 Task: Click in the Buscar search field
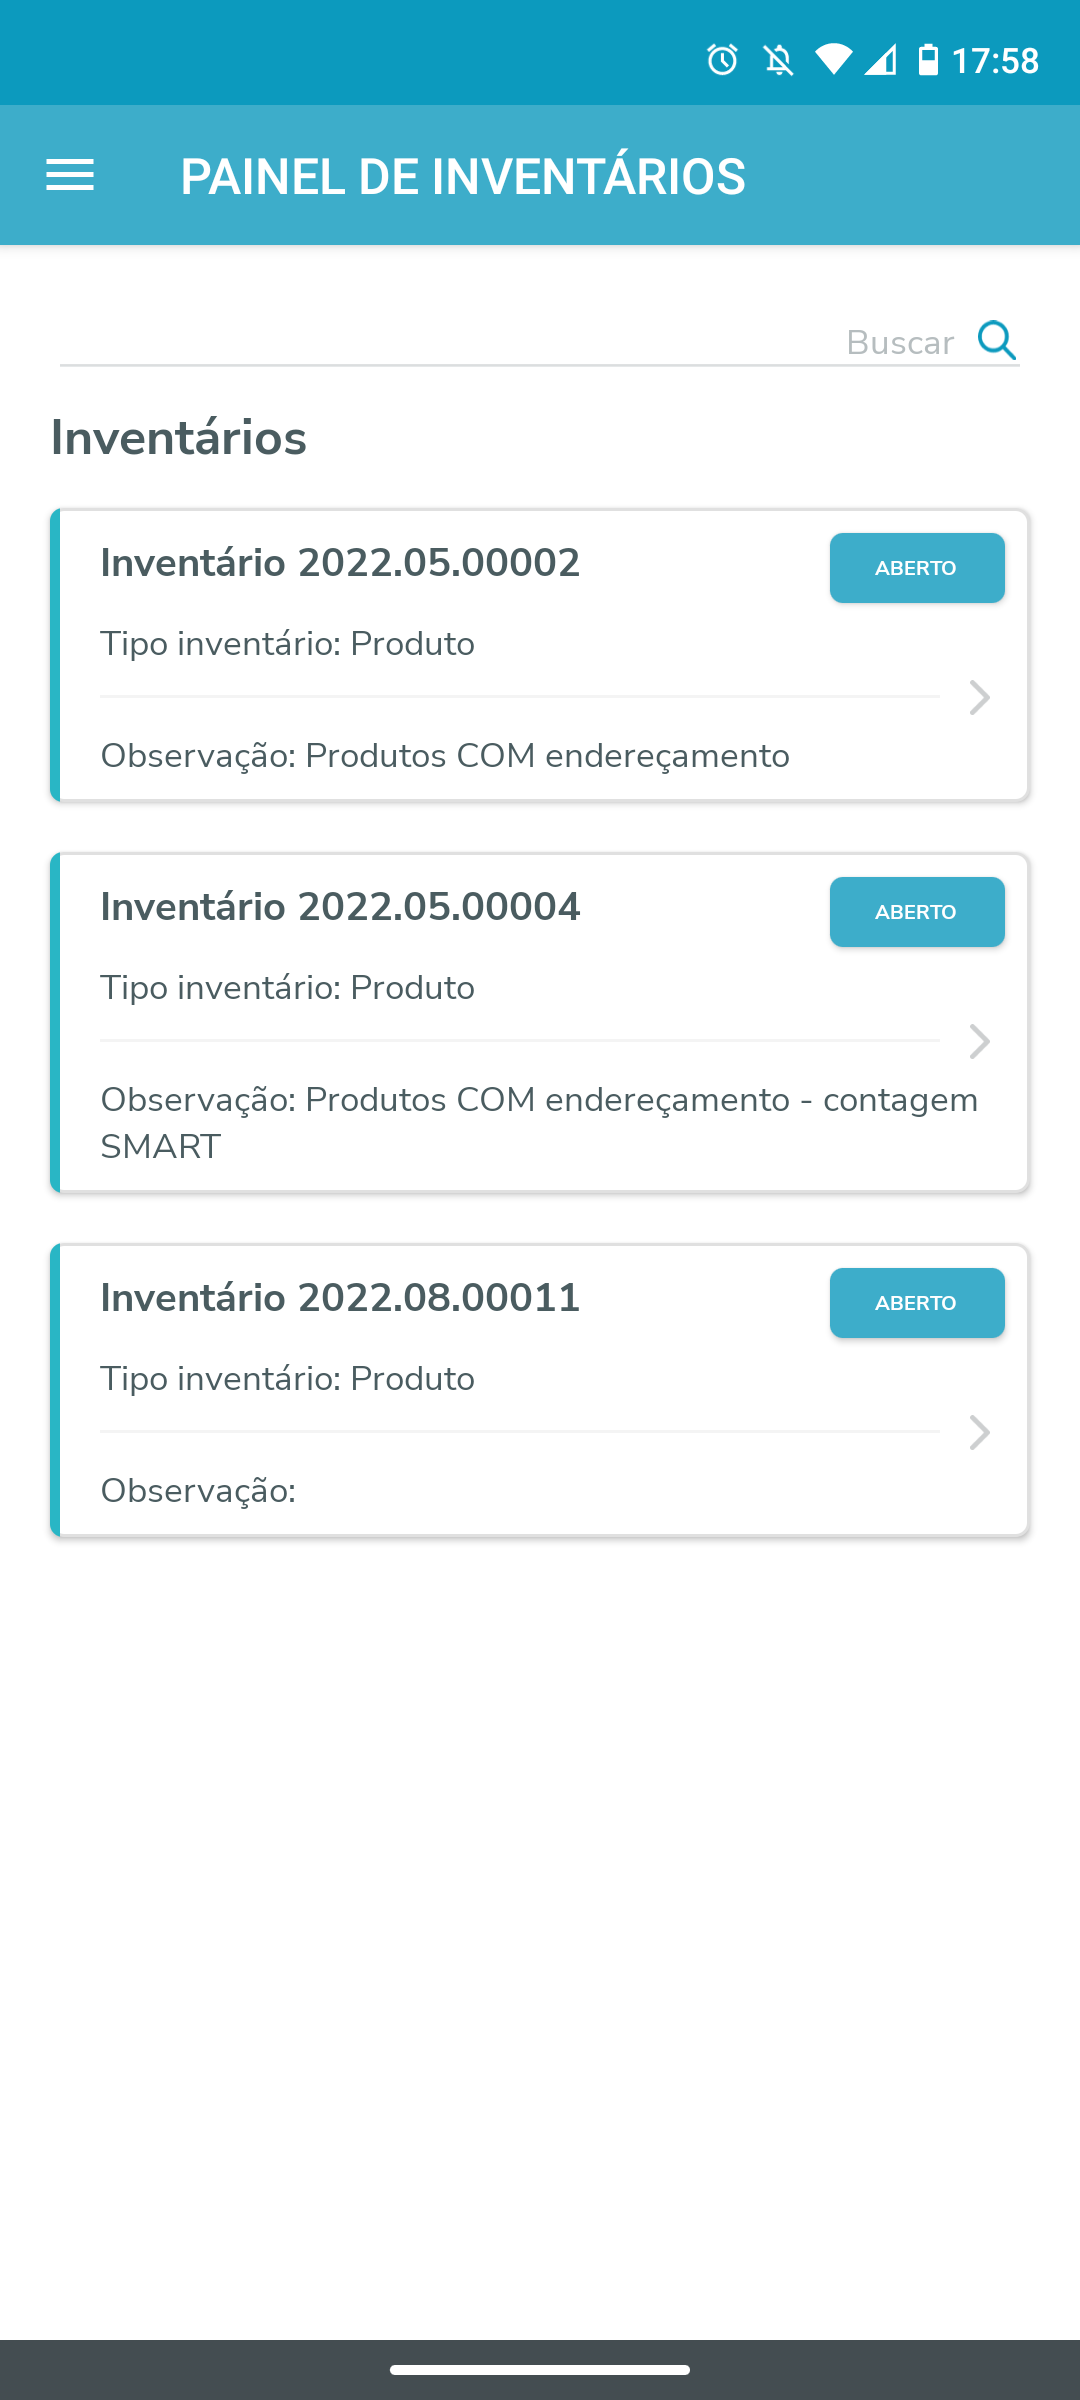click(500, 342)
